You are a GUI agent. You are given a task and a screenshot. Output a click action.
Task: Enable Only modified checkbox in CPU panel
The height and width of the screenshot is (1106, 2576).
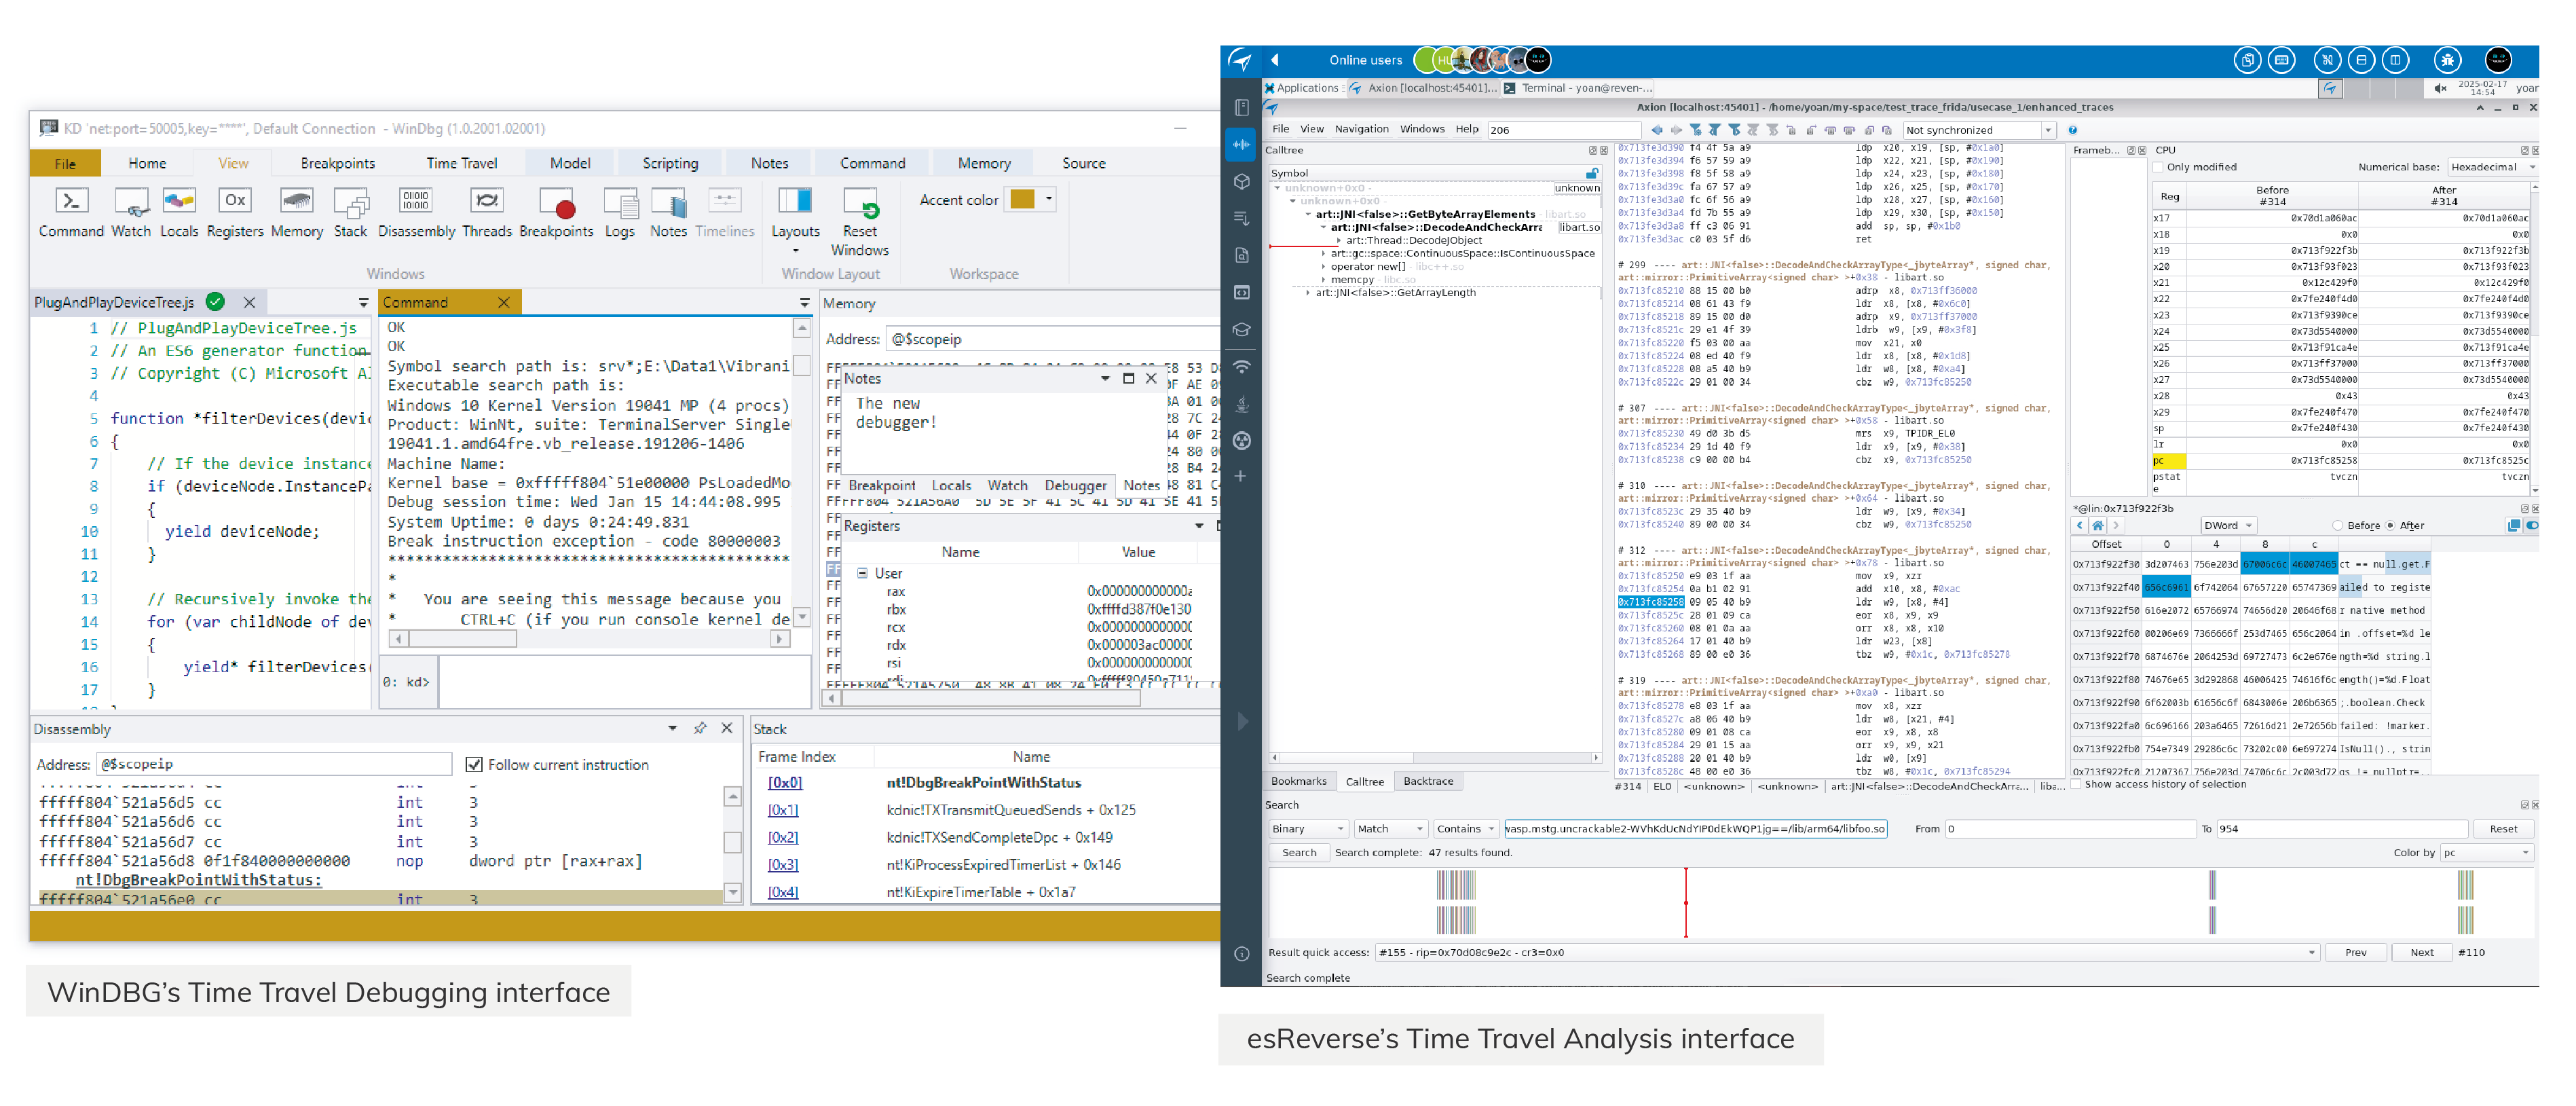click(x=2158, y=167)
